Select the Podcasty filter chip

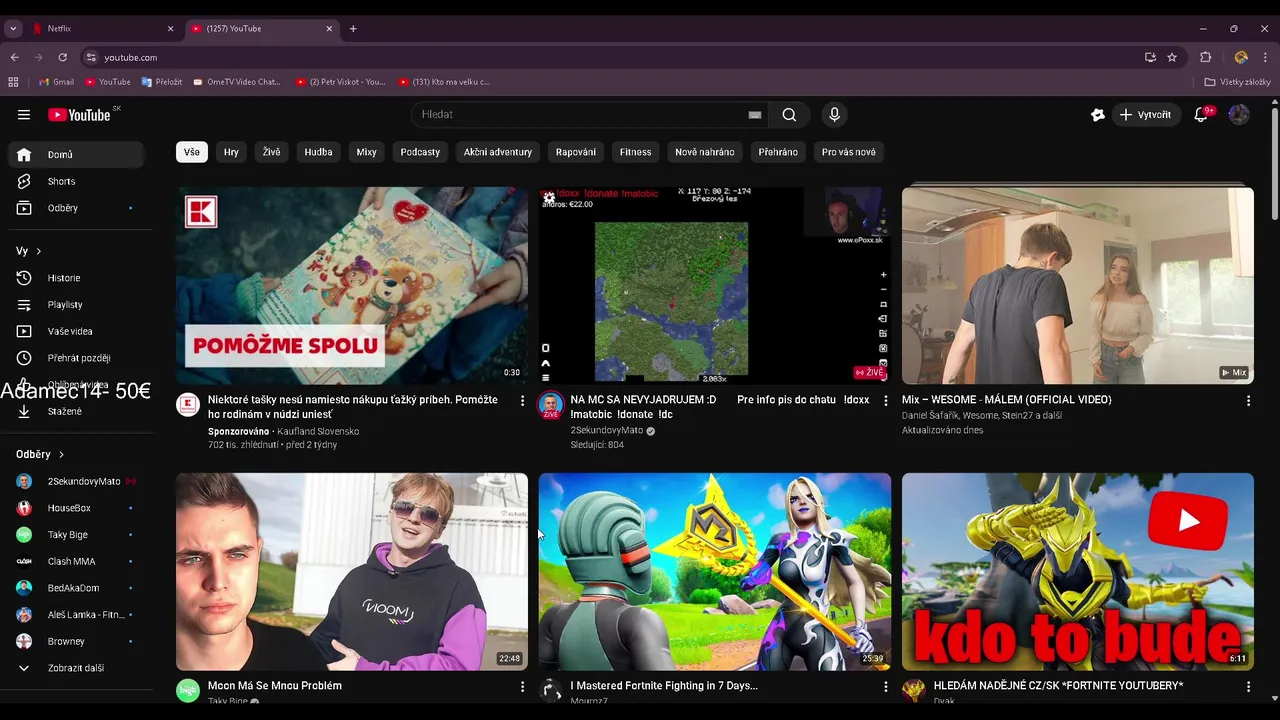pos(420,152)
